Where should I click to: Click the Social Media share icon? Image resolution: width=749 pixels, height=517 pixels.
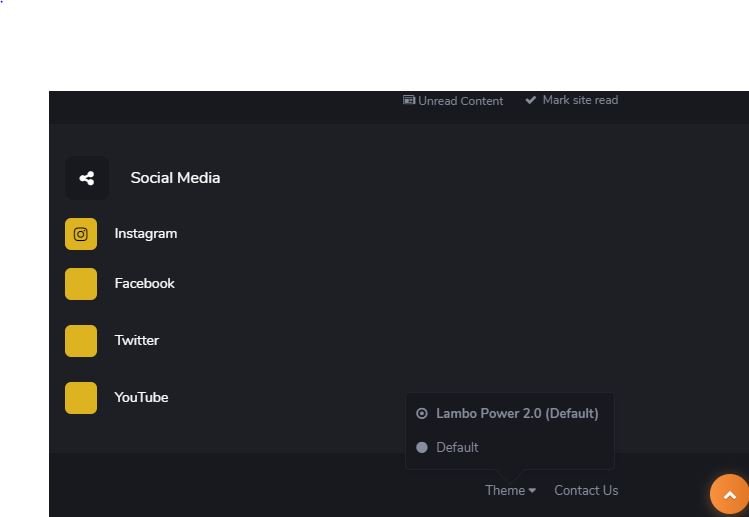pyautogui.click(x=86, y=178)
